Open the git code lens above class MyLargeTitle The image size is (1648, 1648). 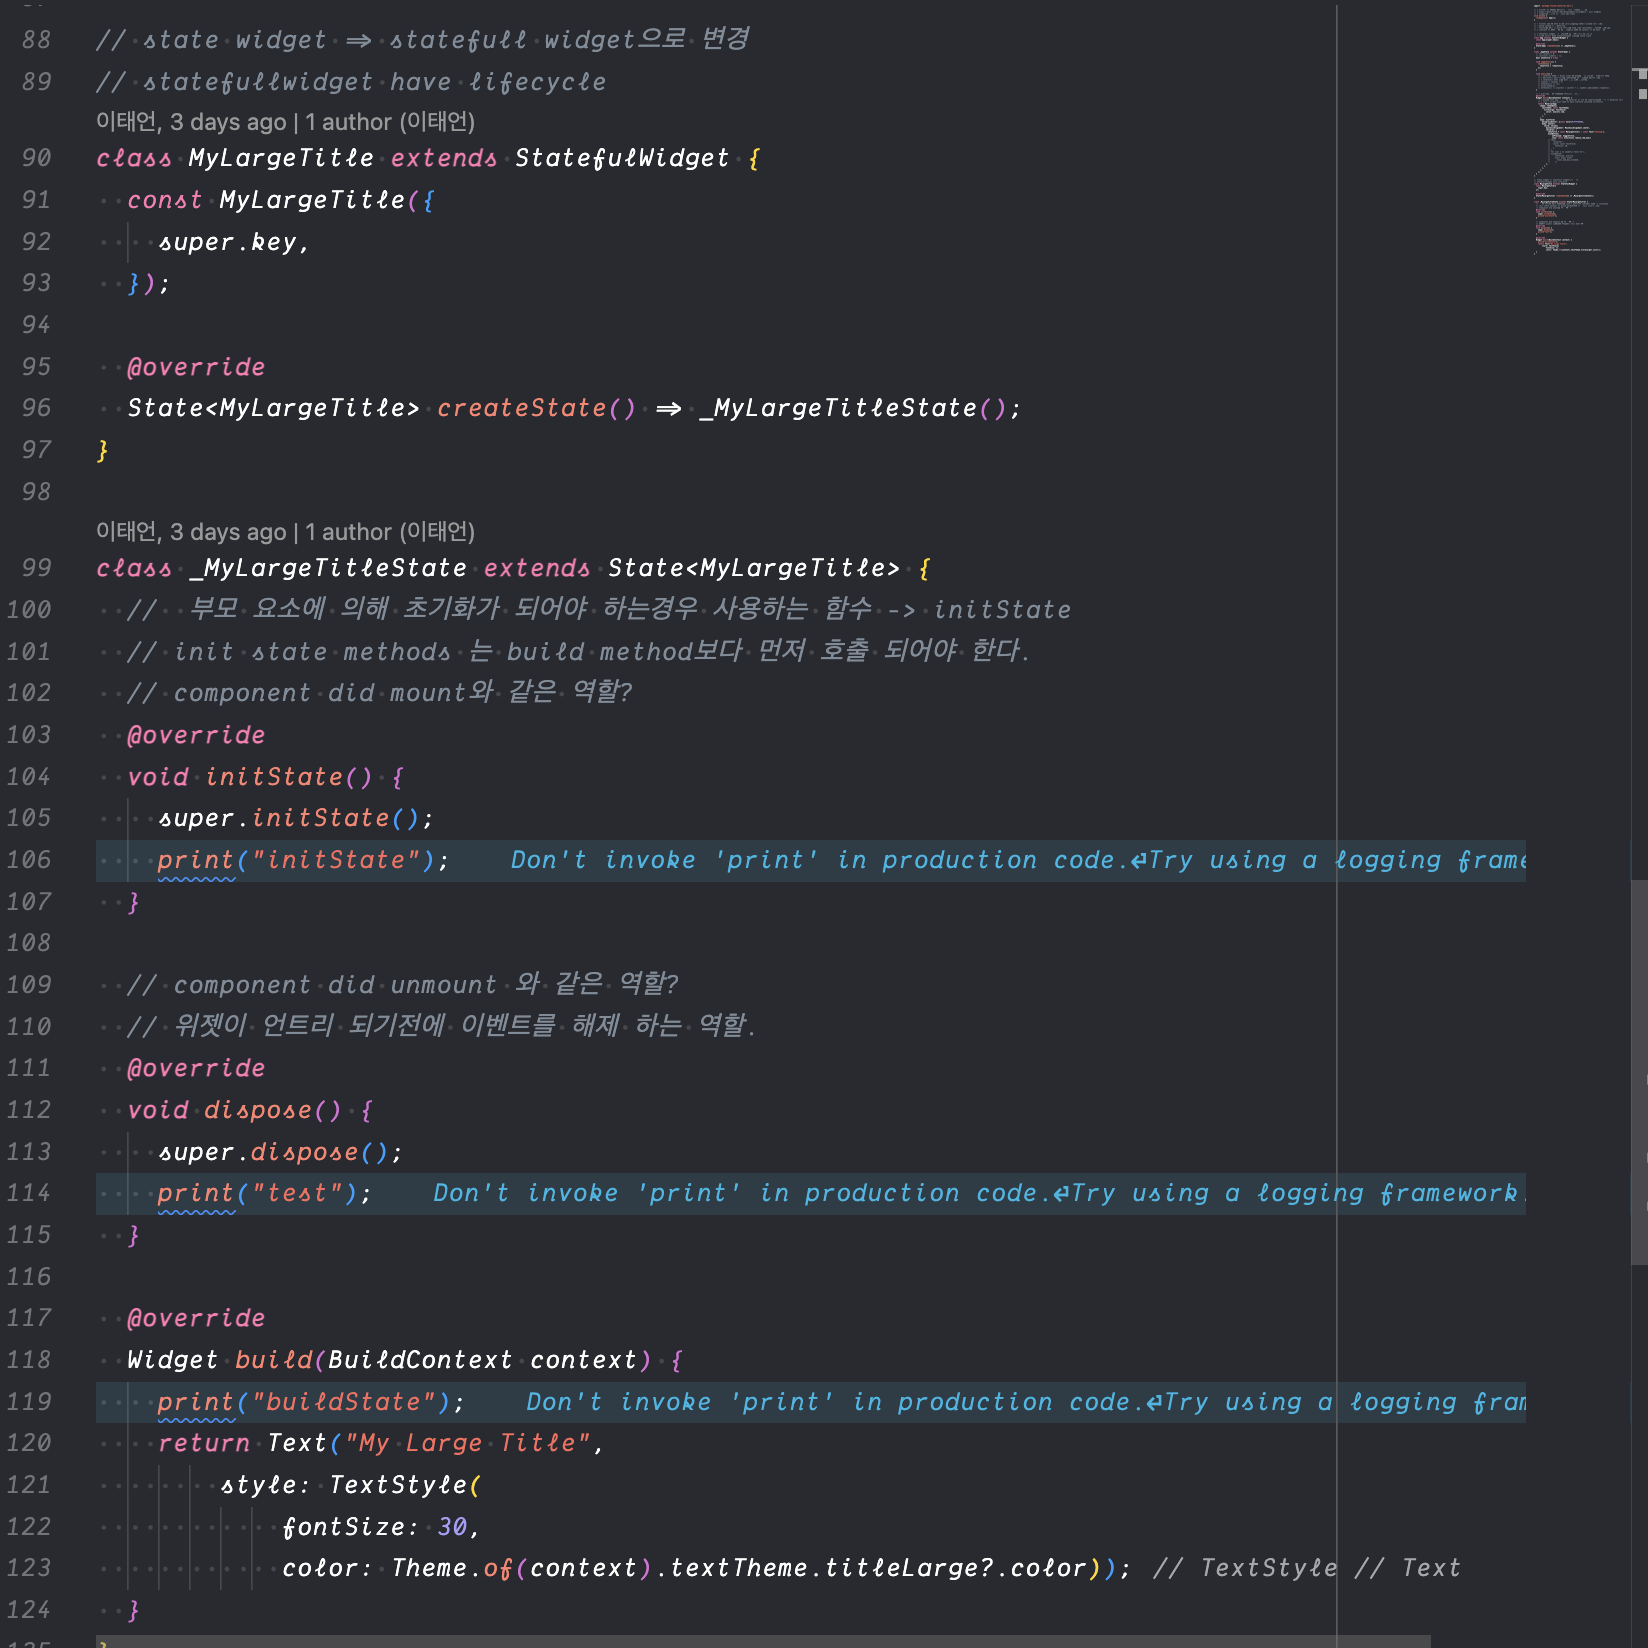[x=285, y=122]
